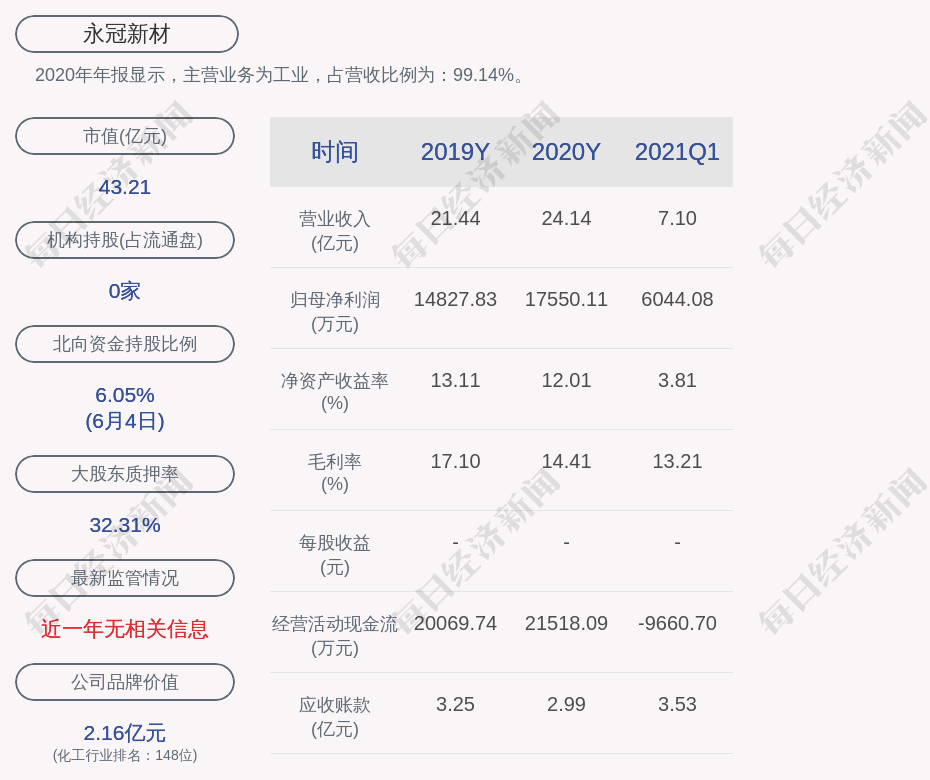Select the 2020Y column header
930x780 pixels.
(x=566, y=152)
